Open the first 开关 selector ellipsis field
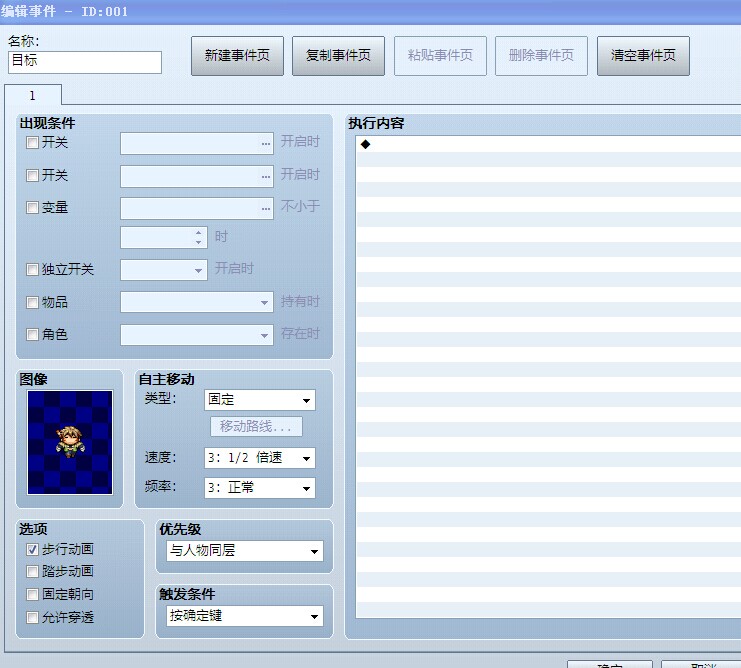741x668 pixels. [197, 143]
